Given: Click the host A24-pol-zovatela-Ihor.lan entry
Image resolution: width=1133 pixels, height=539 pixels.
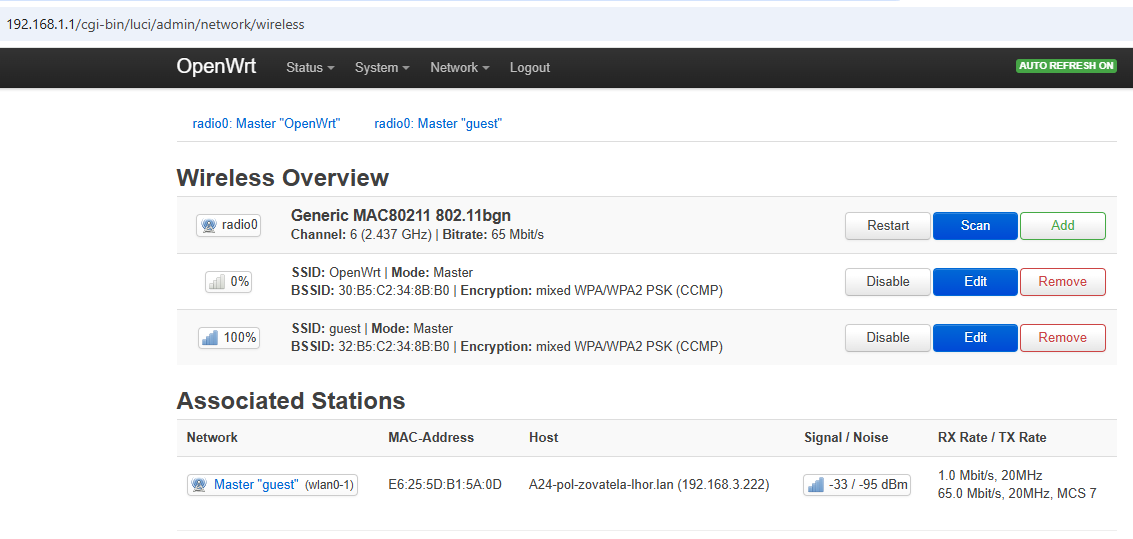Looking at the screenshot, I should pyautogui.click(x=649, y=485).
